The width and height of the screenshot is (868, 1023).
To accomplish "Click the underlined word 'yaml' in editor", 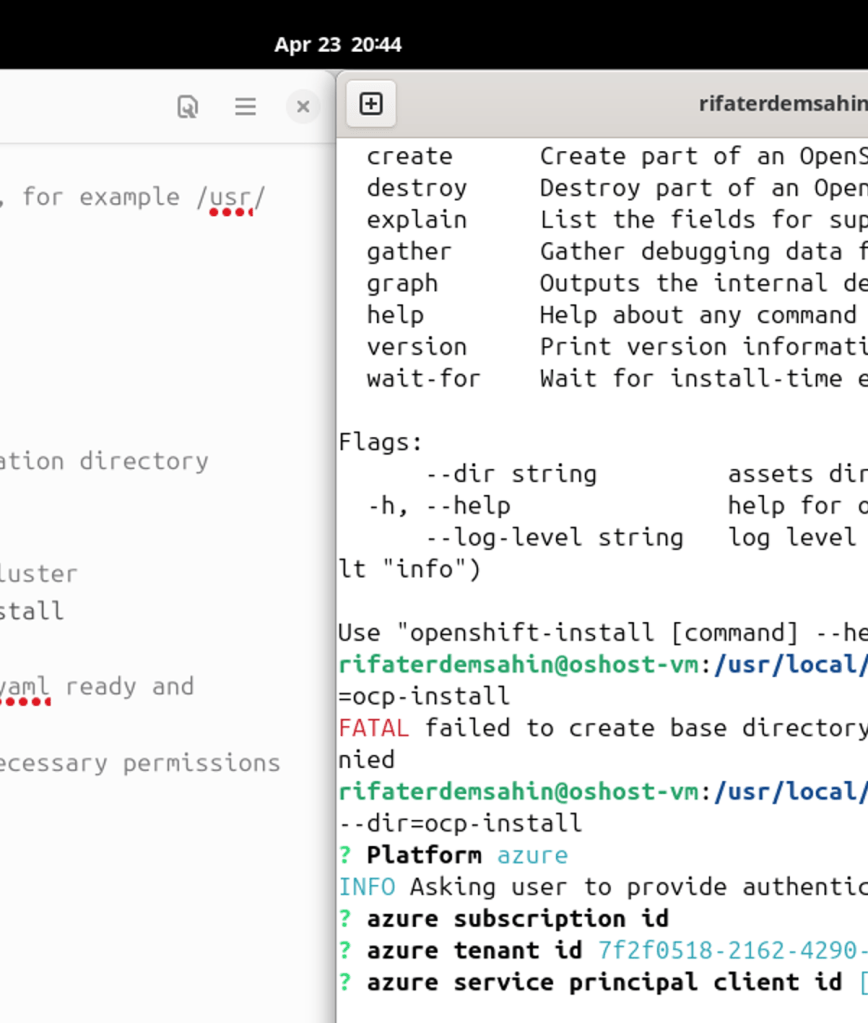I will (x=25, y=686).
